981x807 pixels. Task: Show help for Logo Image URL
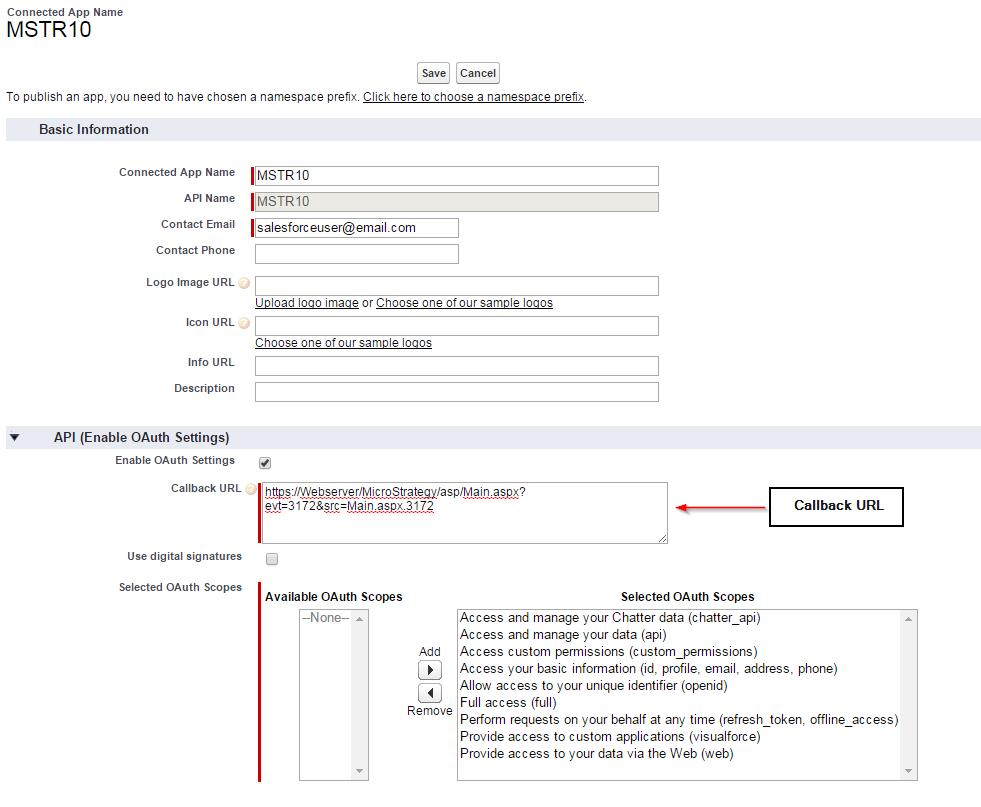244,283
